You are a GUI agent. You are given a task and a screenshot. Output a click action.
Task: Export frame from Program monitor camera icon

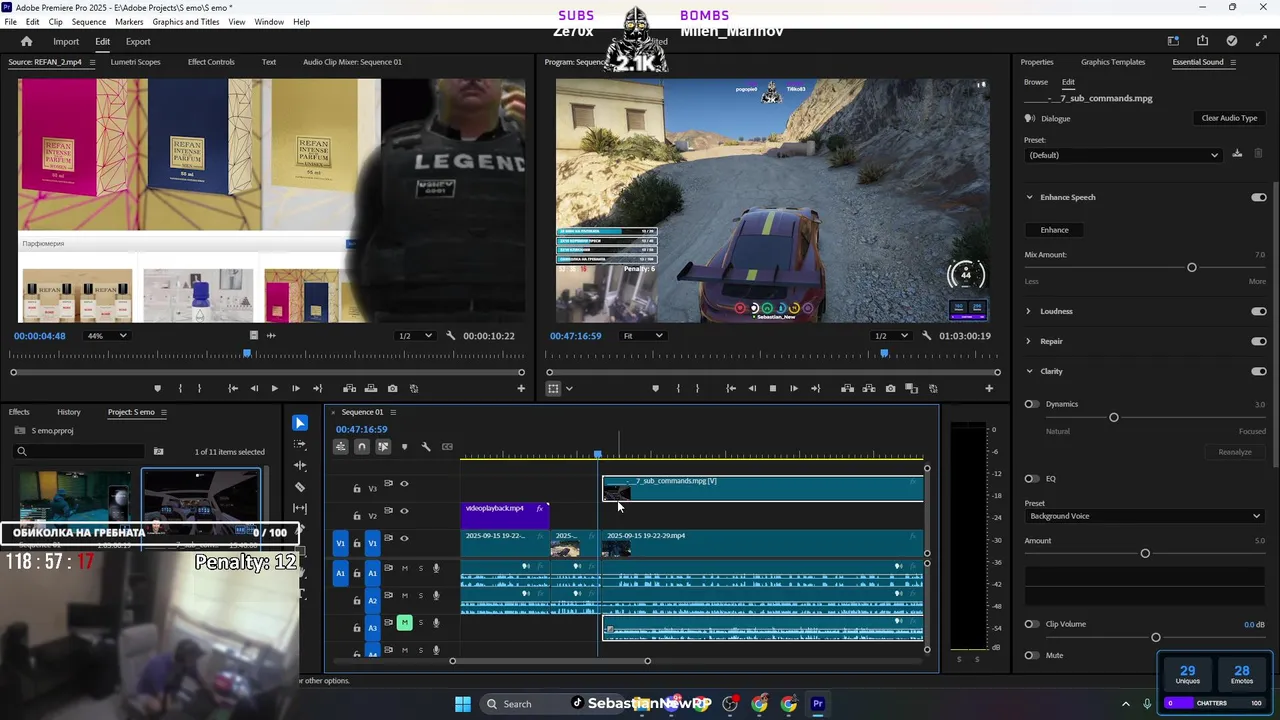click(890, 388)
